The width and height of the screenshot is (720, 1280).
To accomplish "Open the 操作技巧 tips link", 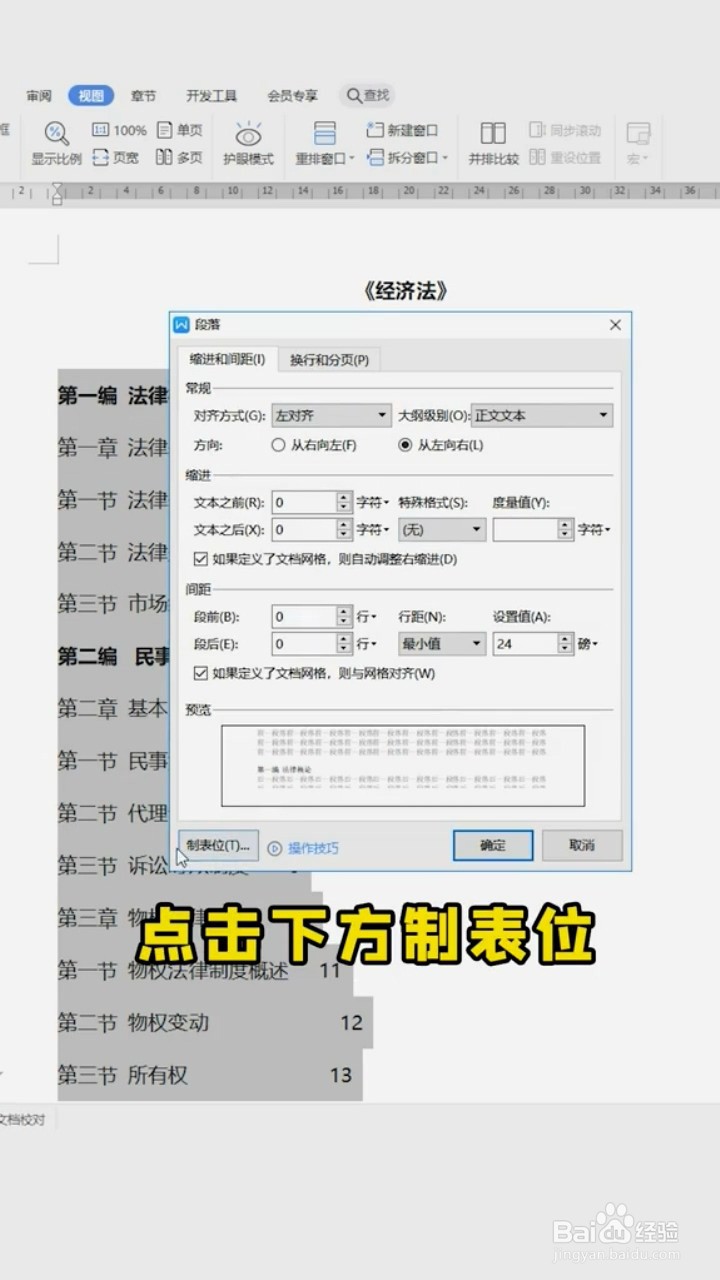I will (304, 848).
